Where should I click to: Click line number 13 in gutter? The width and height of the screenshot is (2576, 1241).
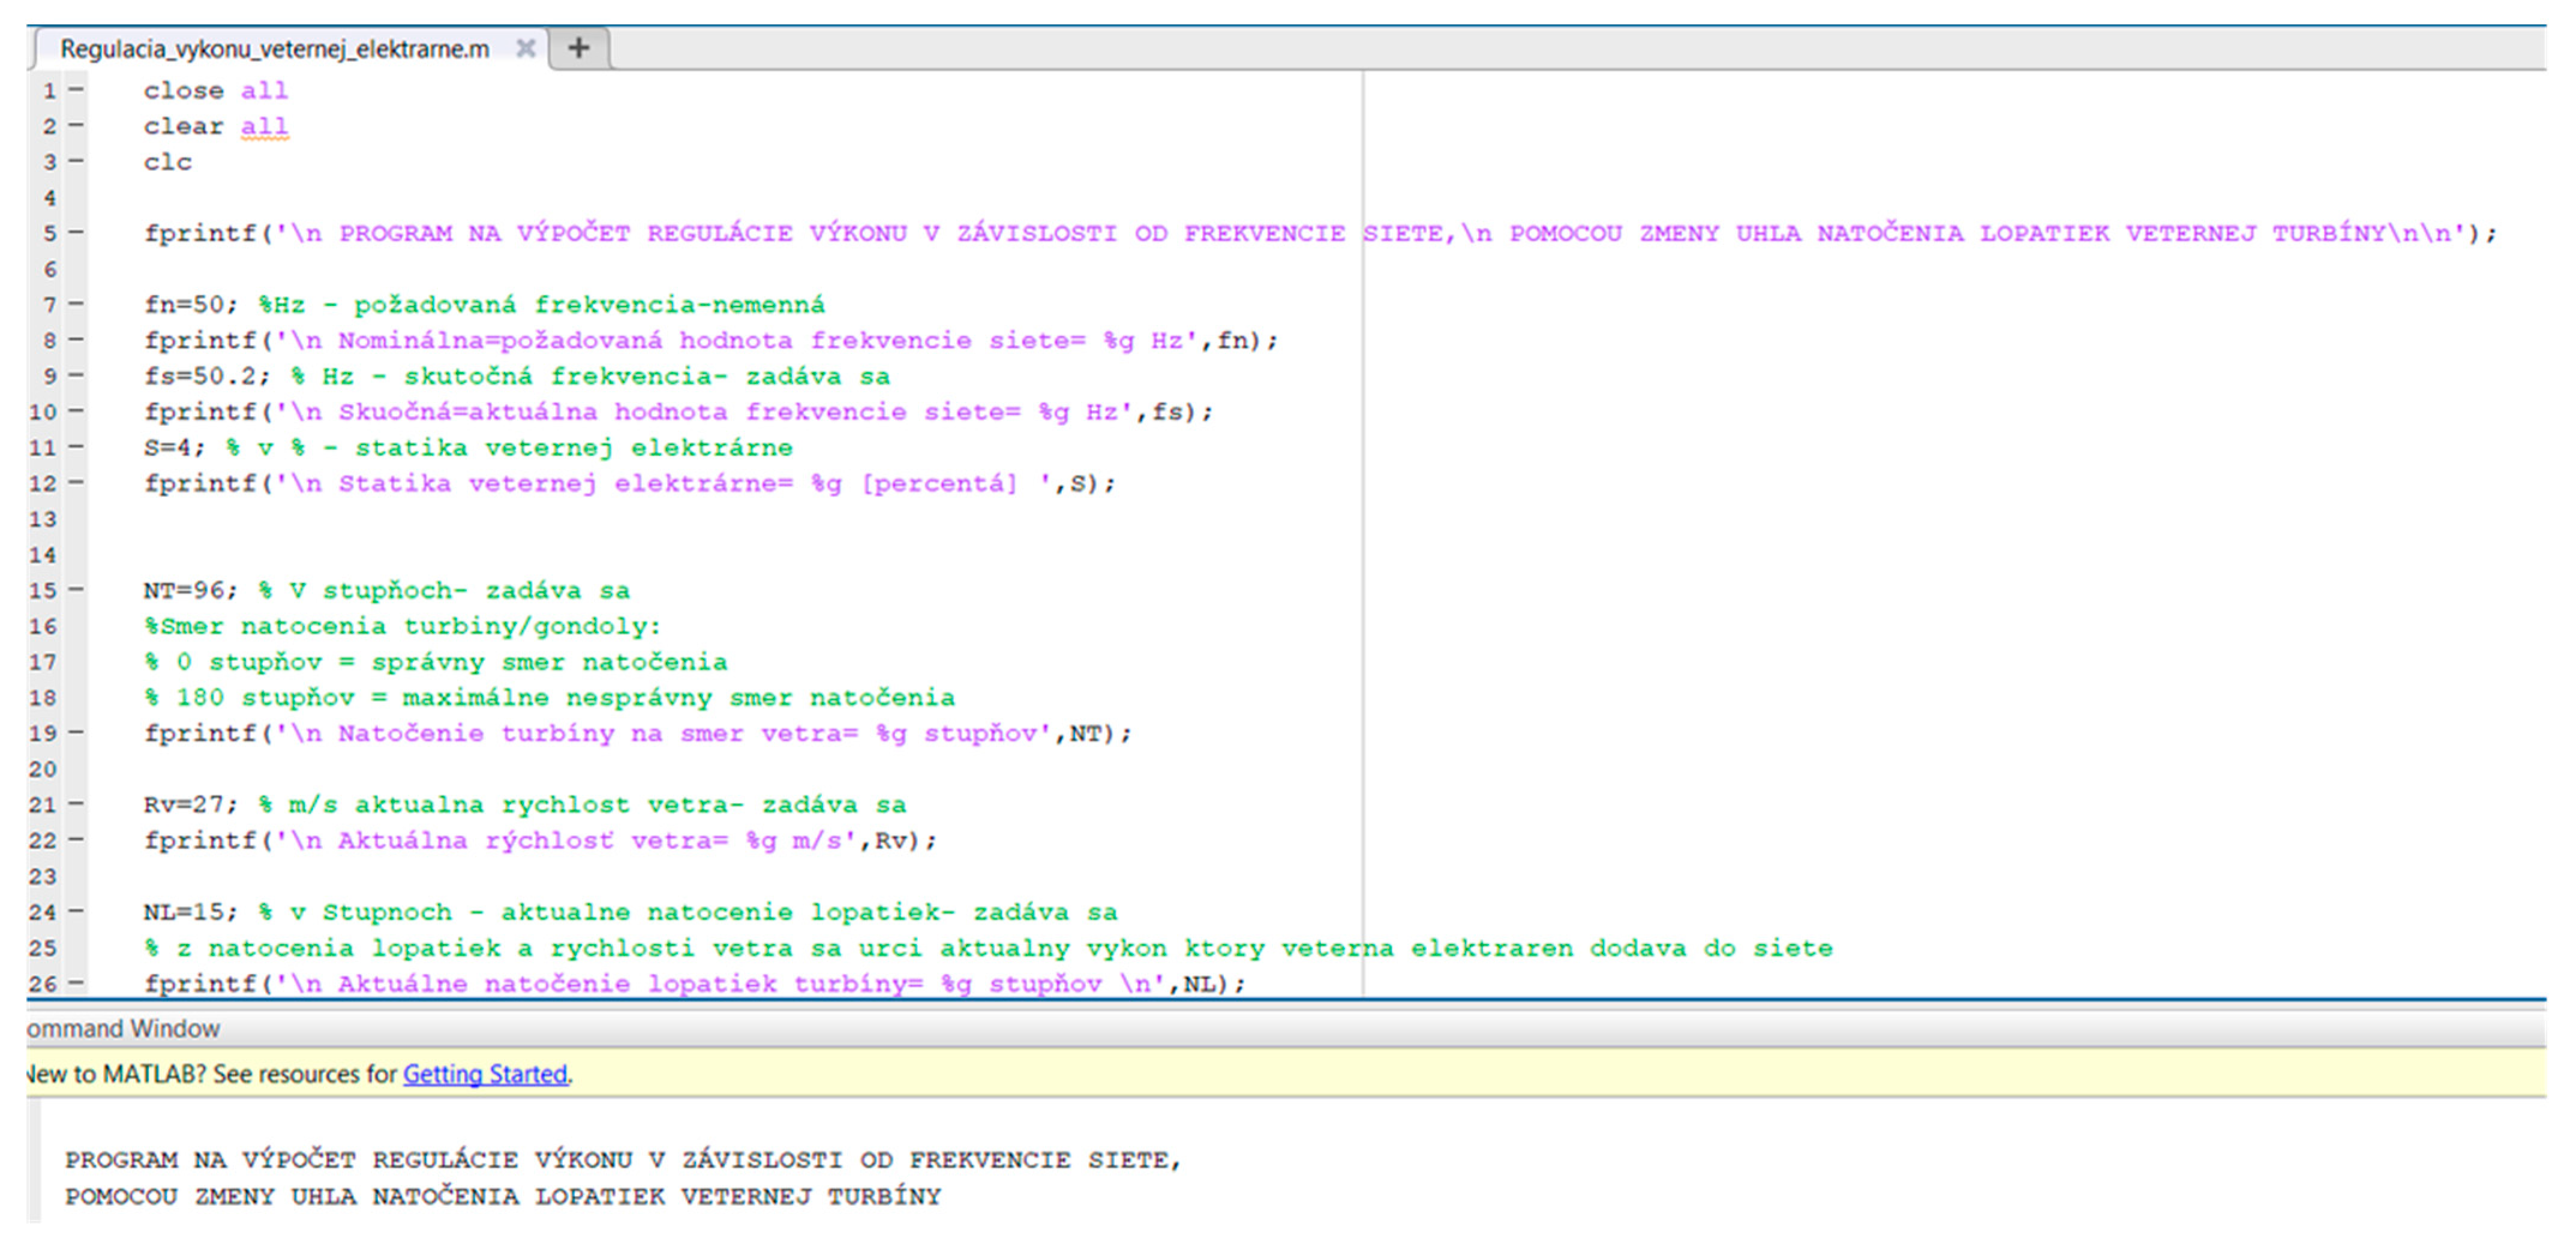[43, 519]
